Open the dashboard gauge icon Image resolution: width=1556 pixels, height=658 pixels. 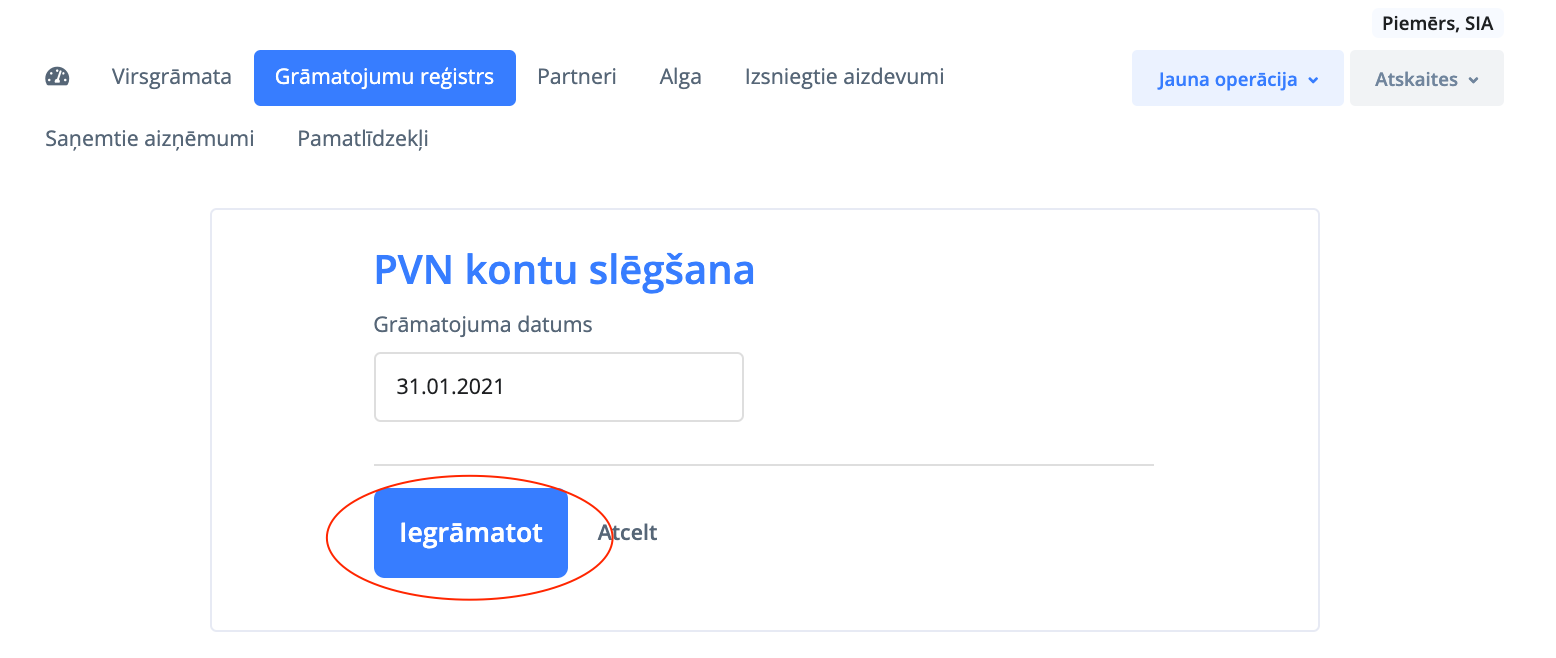[57, 77]
